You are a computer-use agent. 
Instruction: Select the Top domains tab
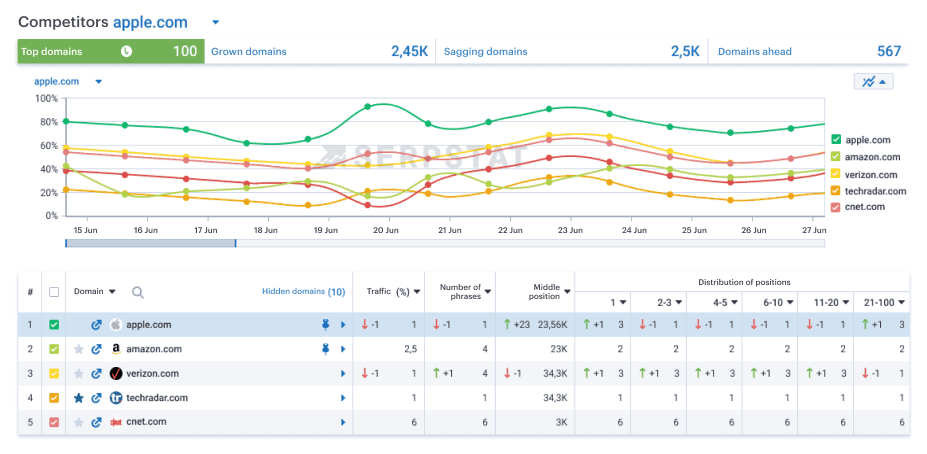[111, 51]
